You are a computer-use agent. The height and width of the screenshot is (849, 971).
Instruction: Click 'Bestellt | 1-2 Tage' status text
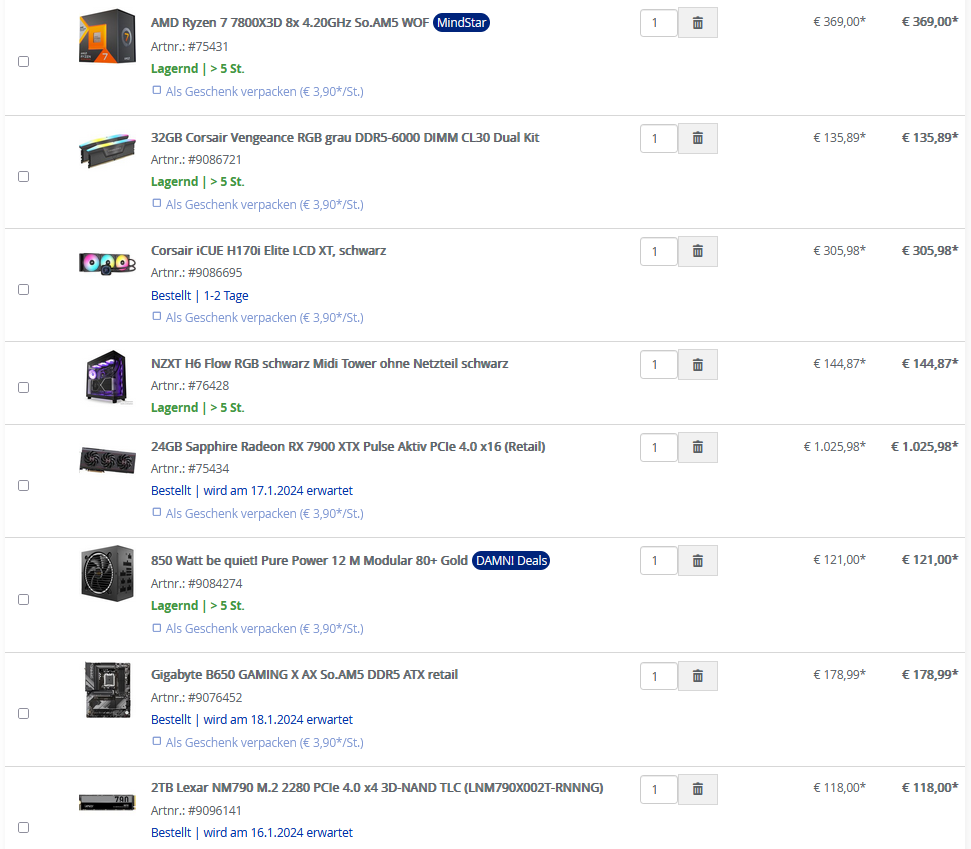199,295
